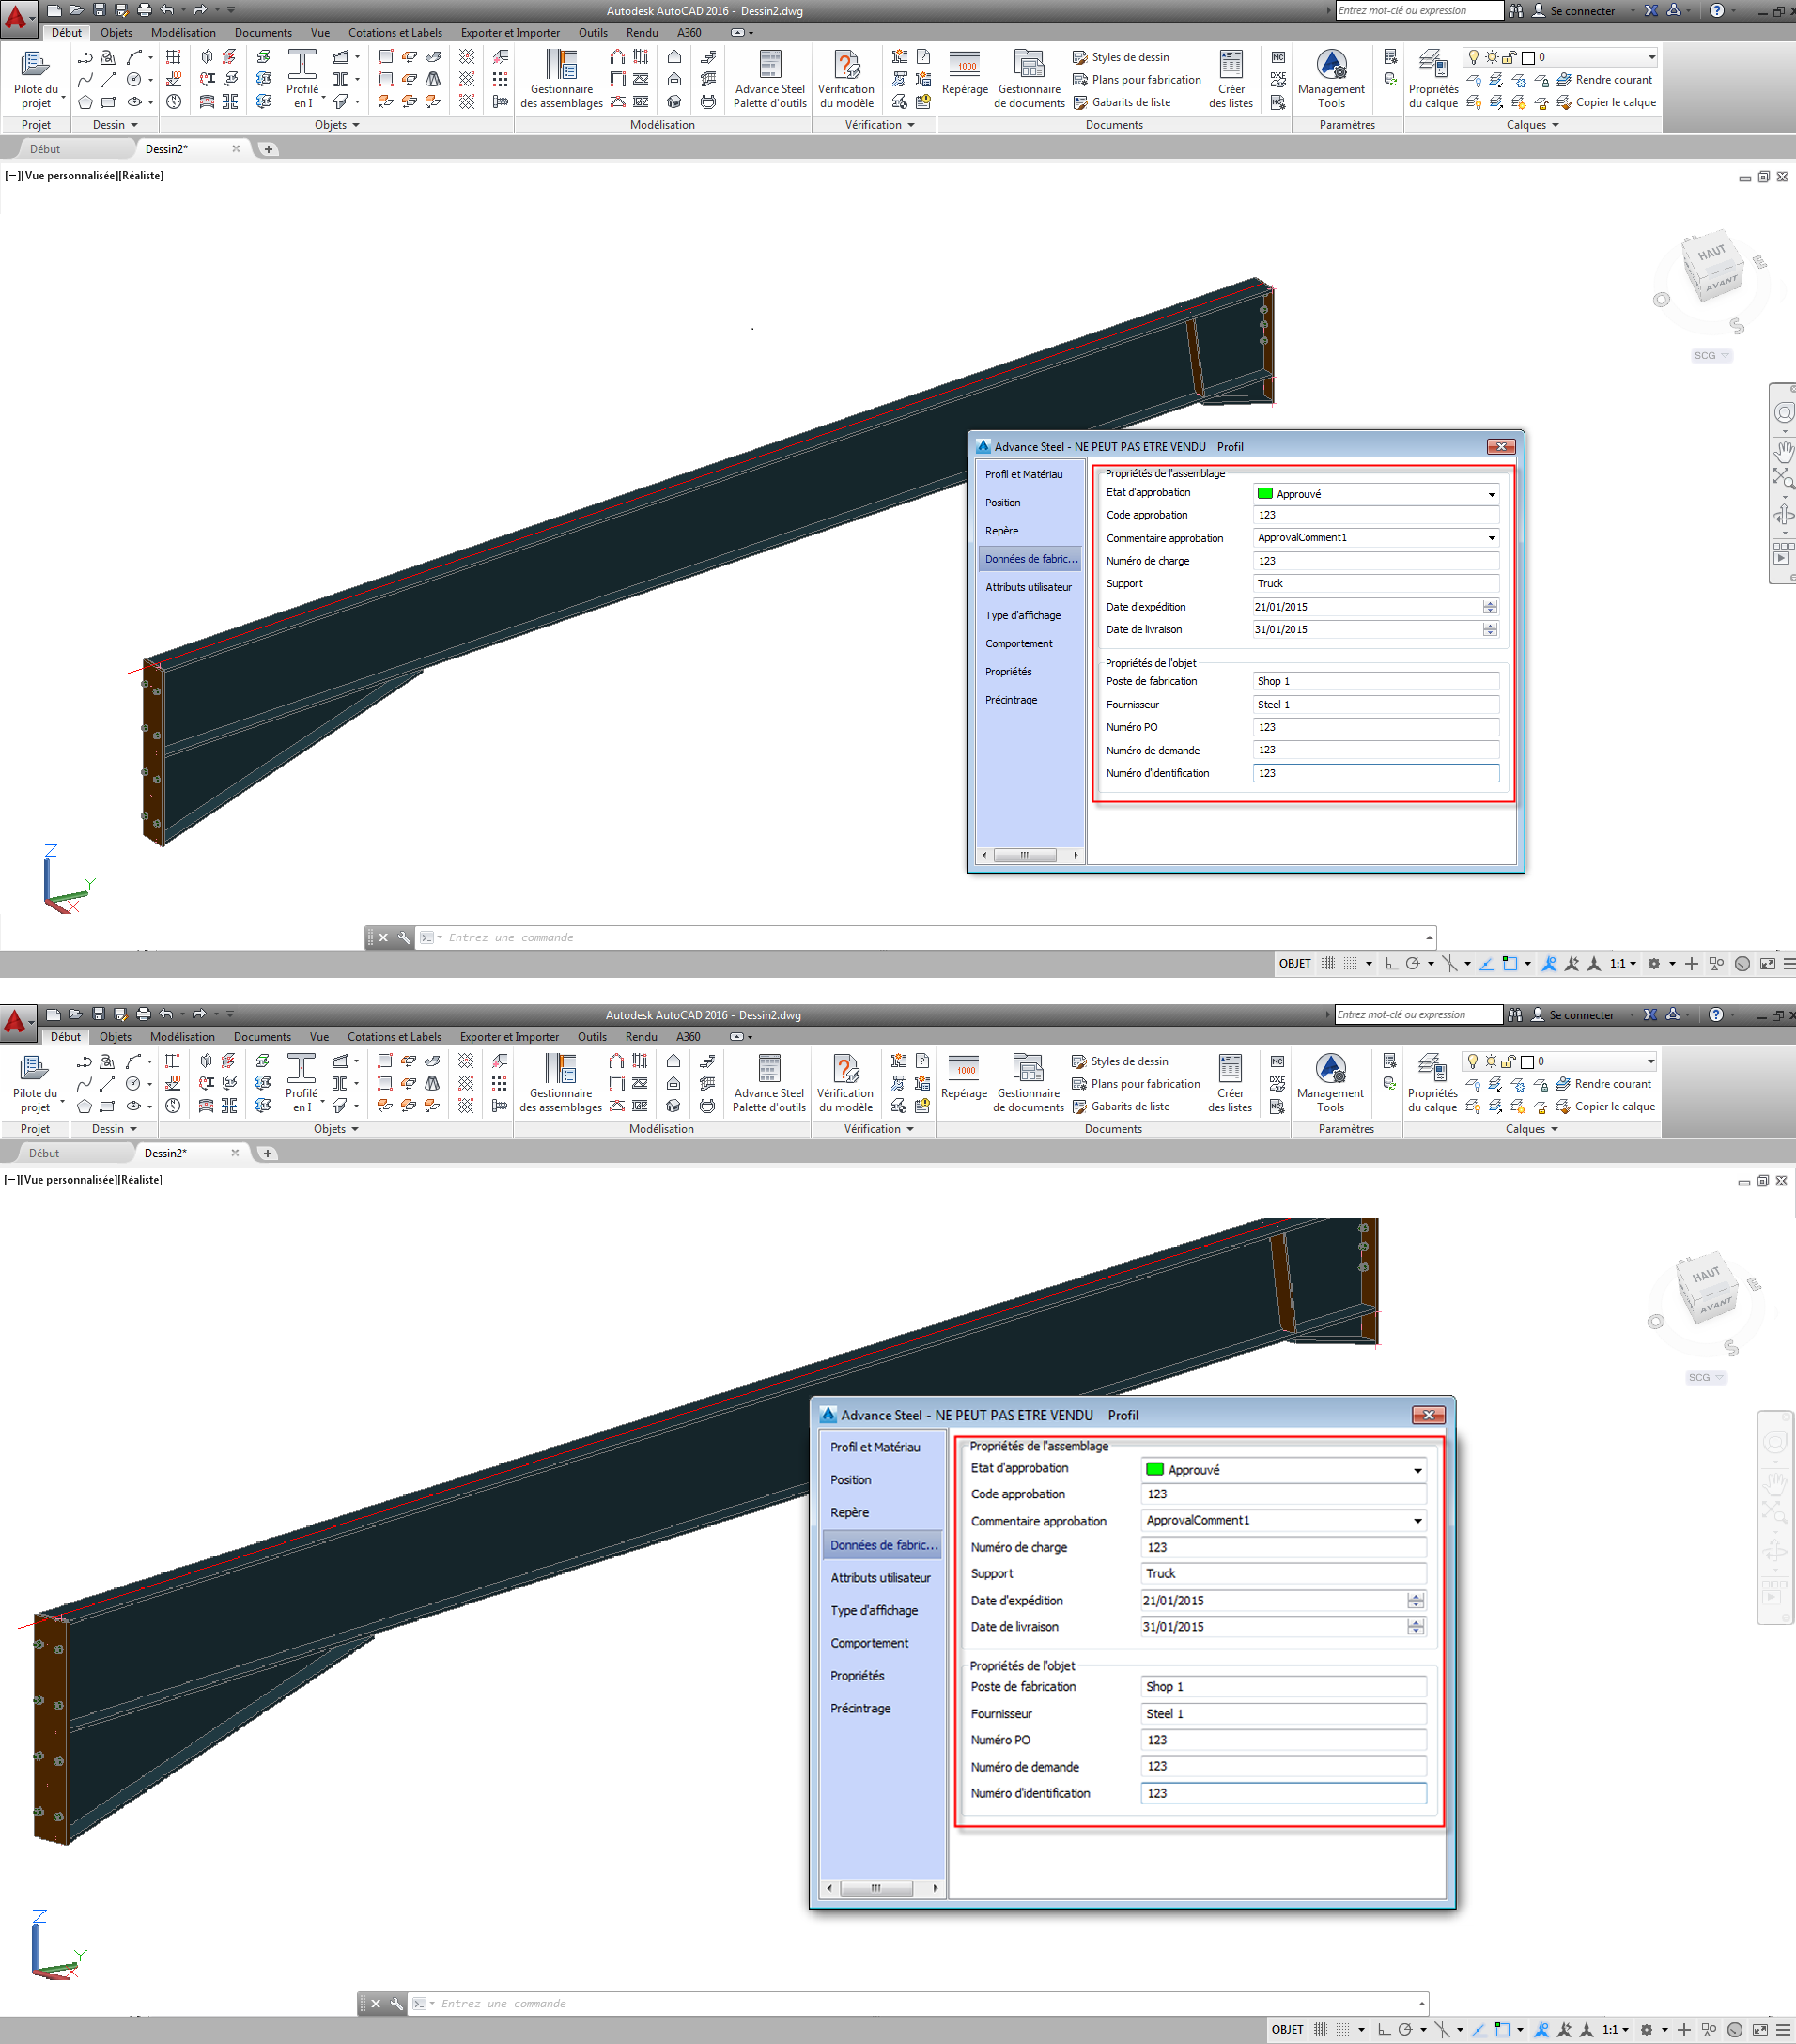1796x2044 pixels.
Task: Toggle grid display in upper status bar
Action: pyautogui.click(x=1328, y=964)
